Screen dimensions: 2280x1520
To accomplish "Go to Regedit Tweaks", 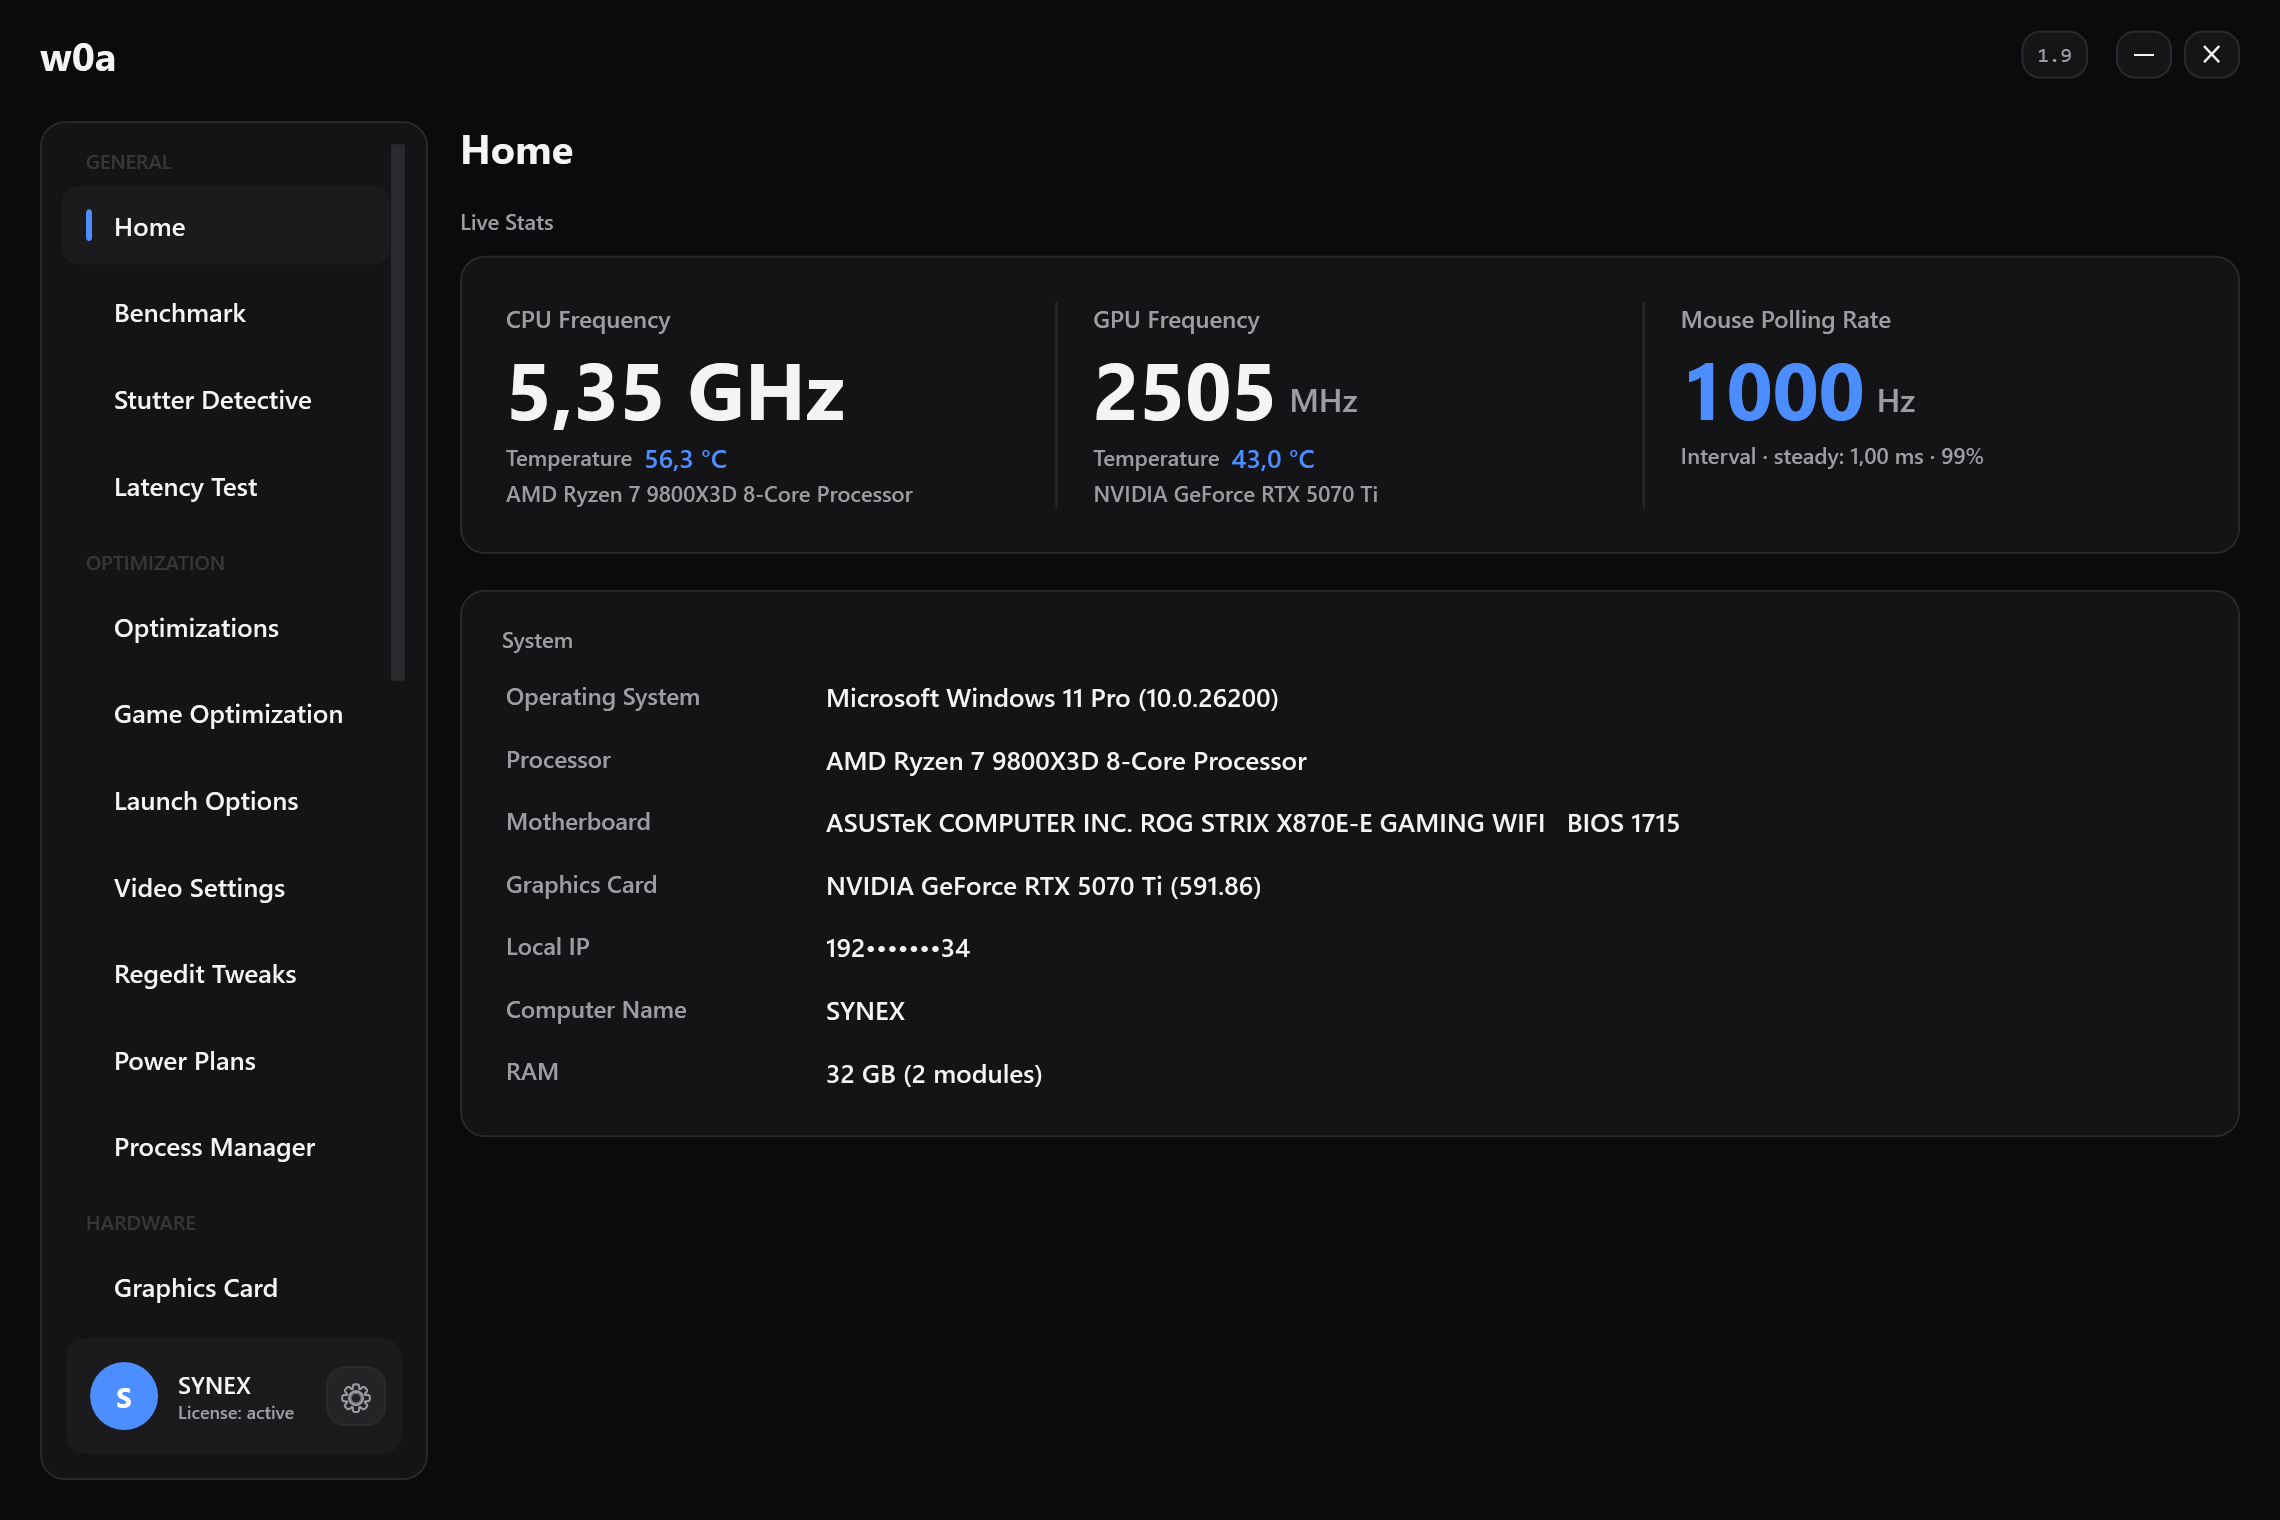I will (x=226, y=974).
